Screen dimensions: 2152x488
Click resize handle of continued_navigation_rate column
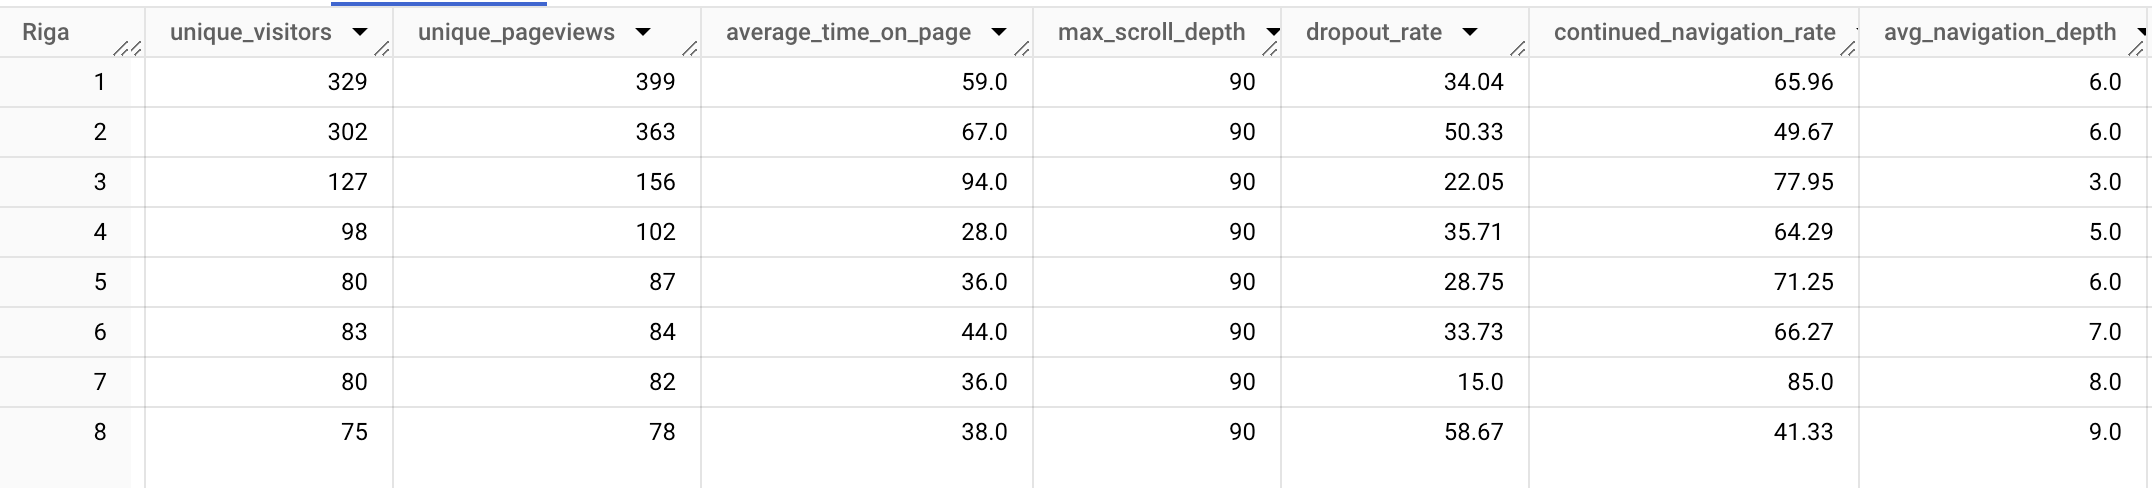pos(1847,48)
